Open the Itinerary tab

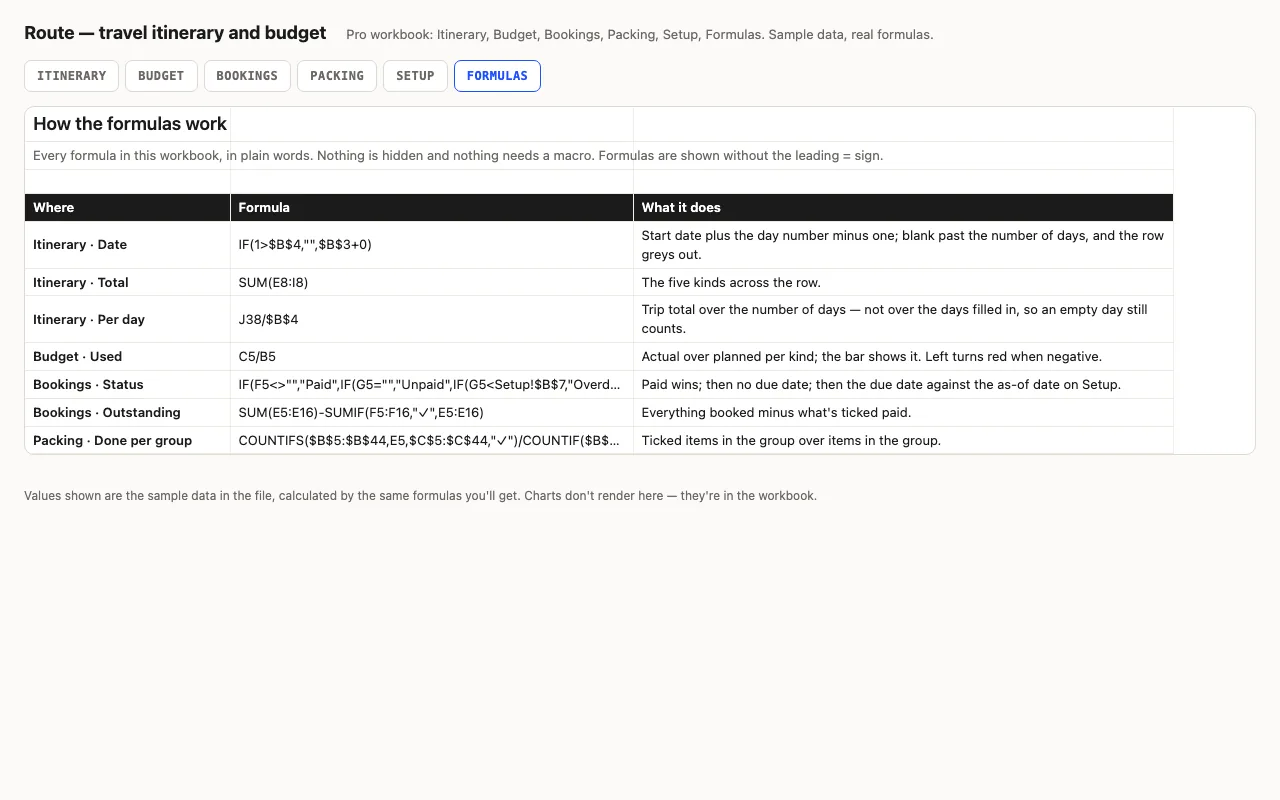pos(71,76)
